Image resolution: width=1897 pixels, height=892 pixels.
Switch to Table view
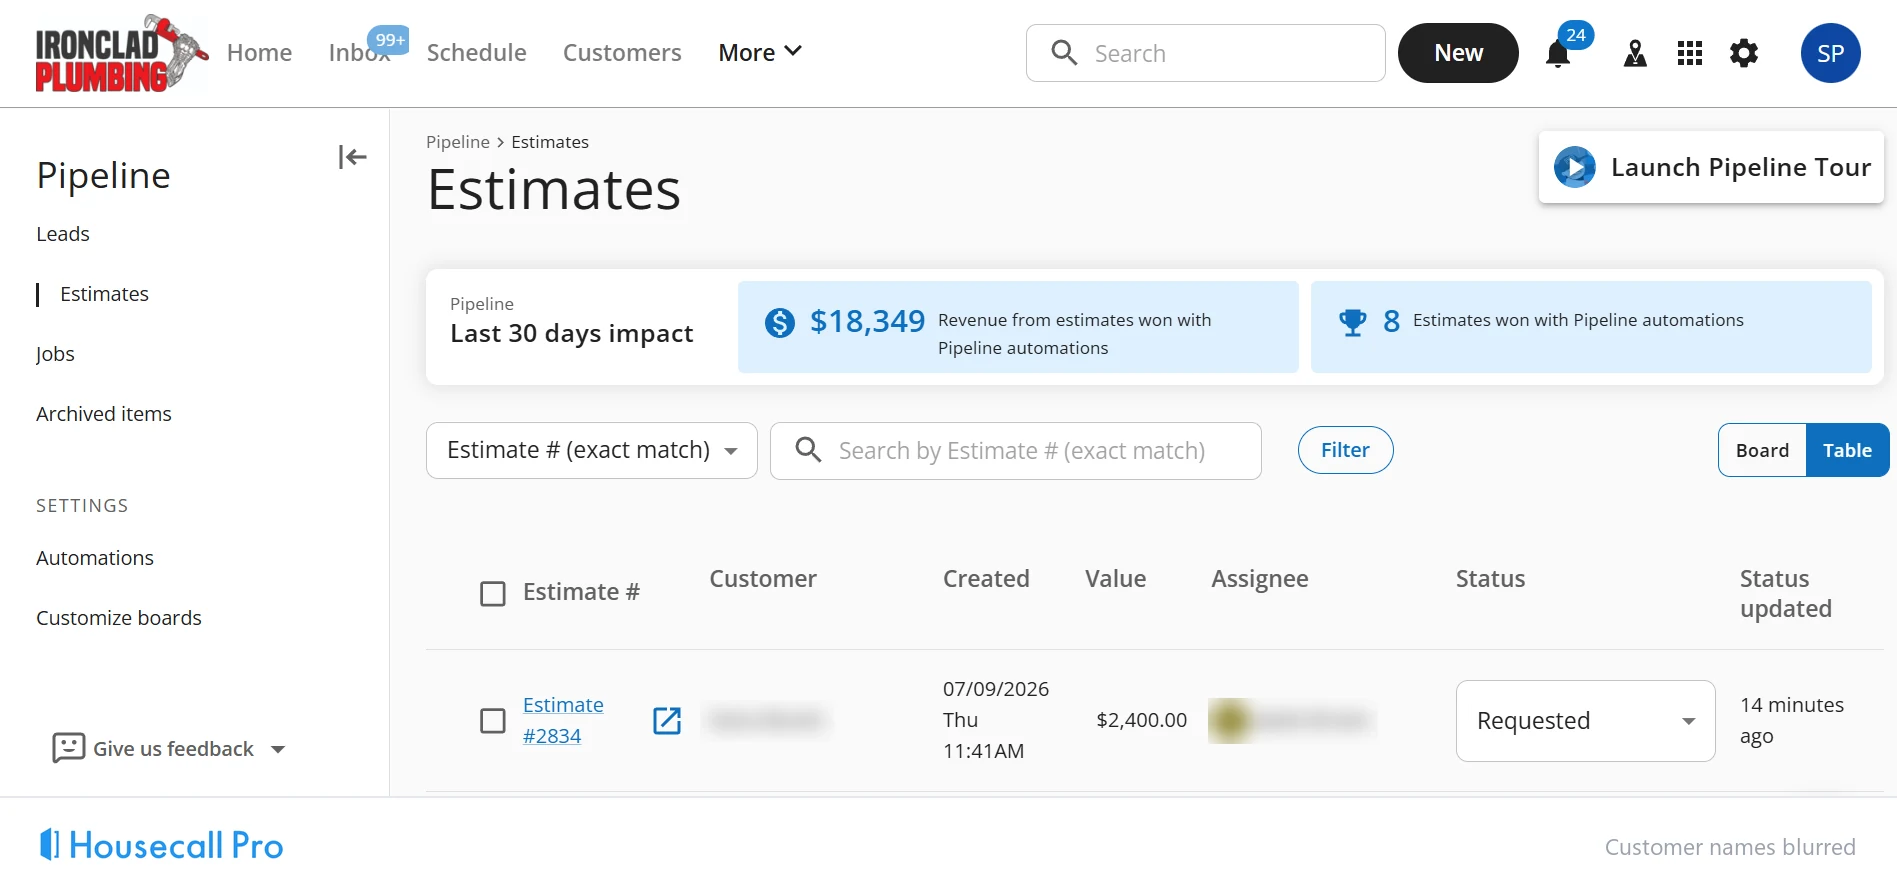pos(1847,450)
